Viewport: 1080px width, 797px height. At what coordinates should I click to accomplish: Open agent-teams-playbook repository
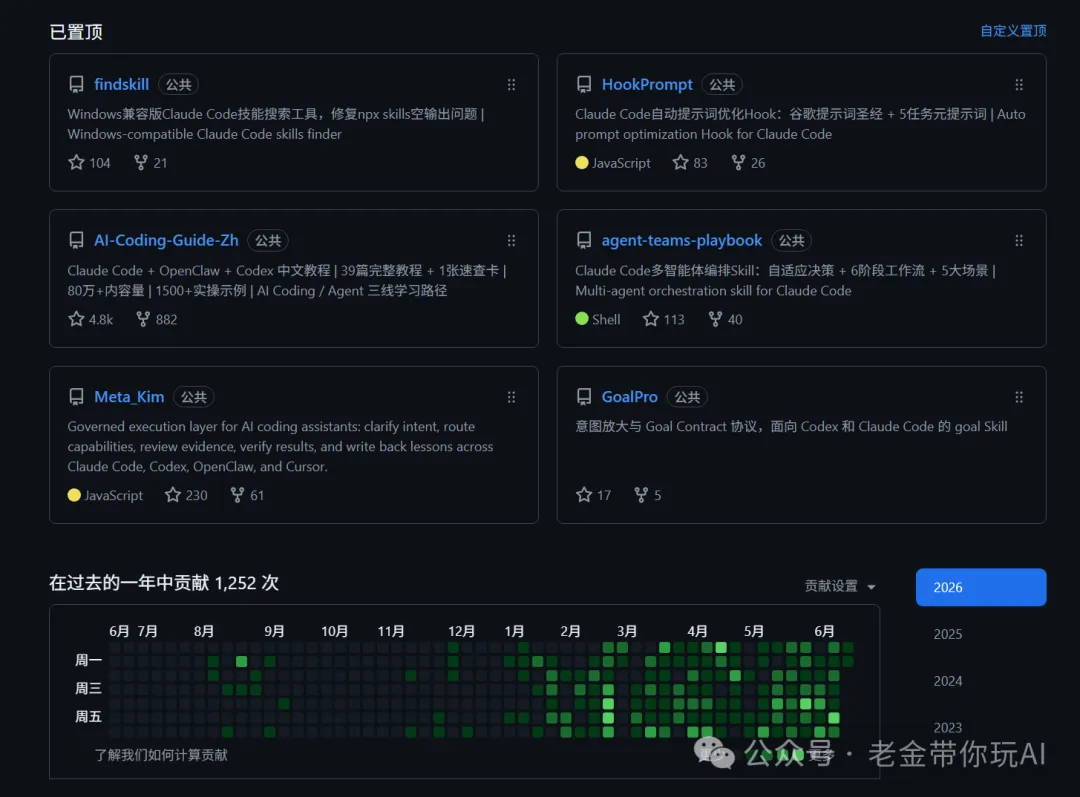tap(681, 240)
